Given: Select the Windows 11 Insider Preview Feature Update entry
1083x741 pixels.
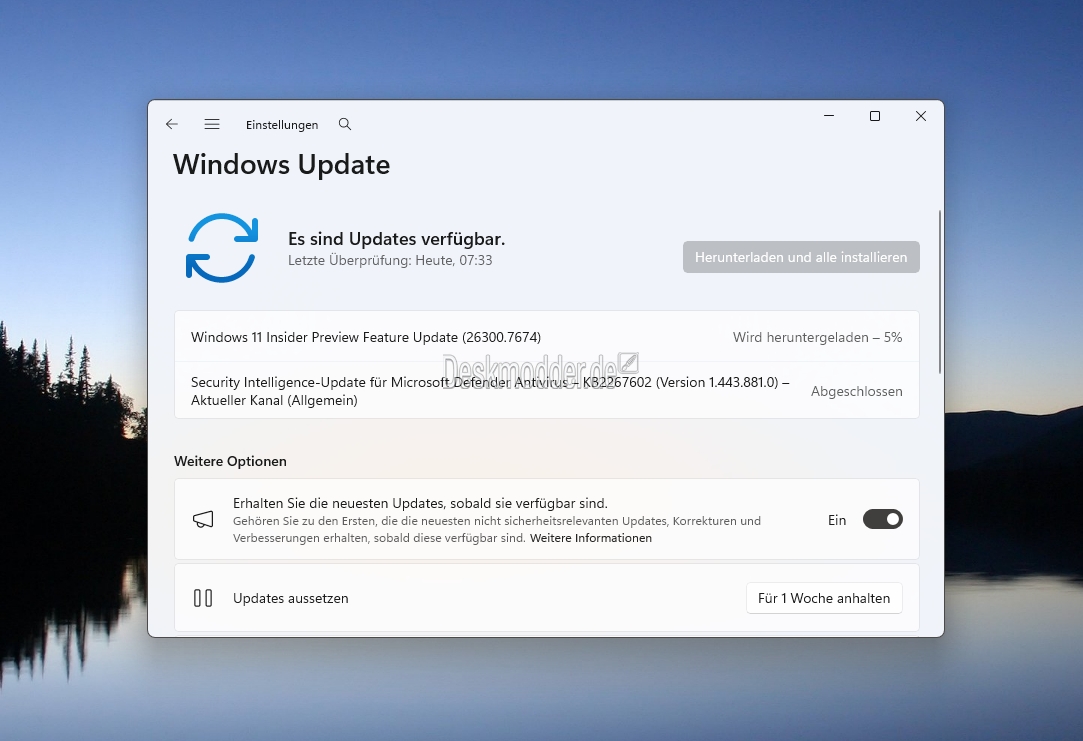Looking at the screenshot, I should (x=366, y=337).
